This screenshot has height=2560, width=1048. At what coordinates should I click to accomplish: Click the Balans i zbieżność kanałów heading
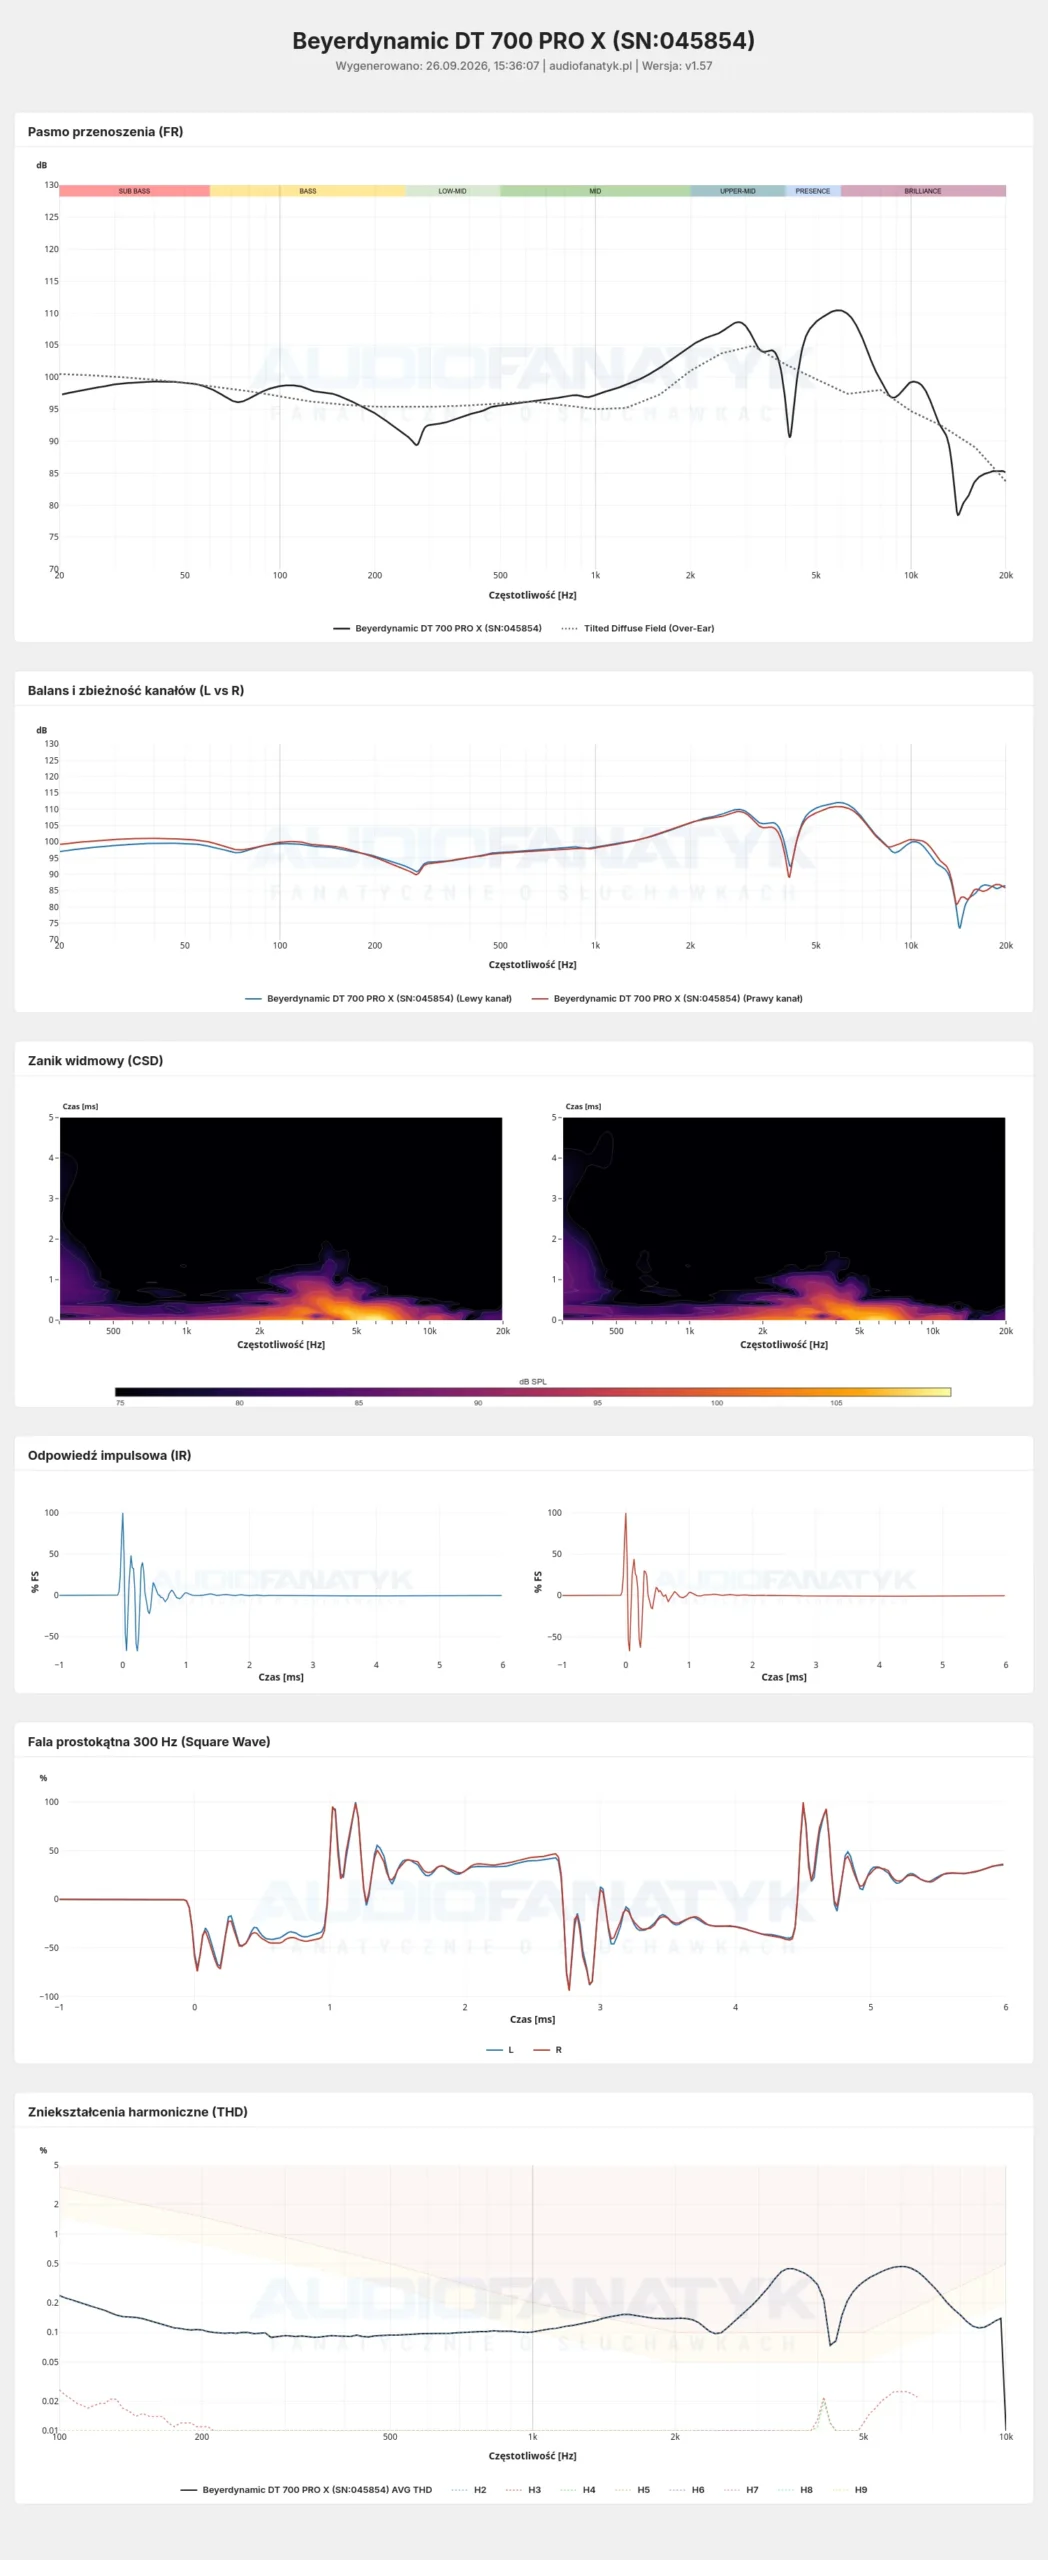pyautogui.click(x=136, y=691)
